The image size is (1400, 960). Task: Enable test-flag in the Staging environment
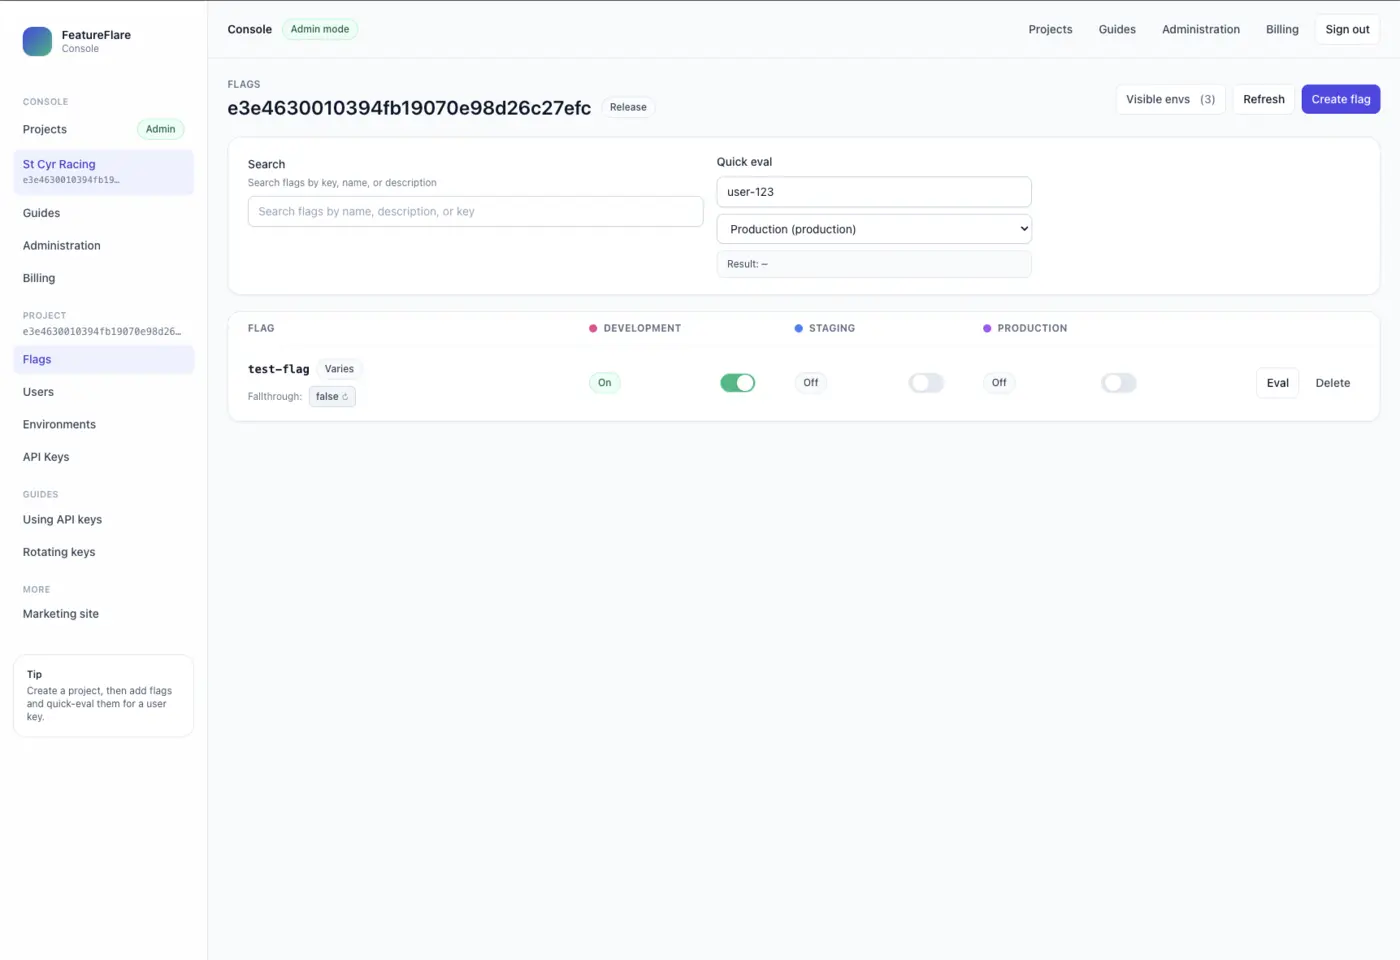[925, 382]
